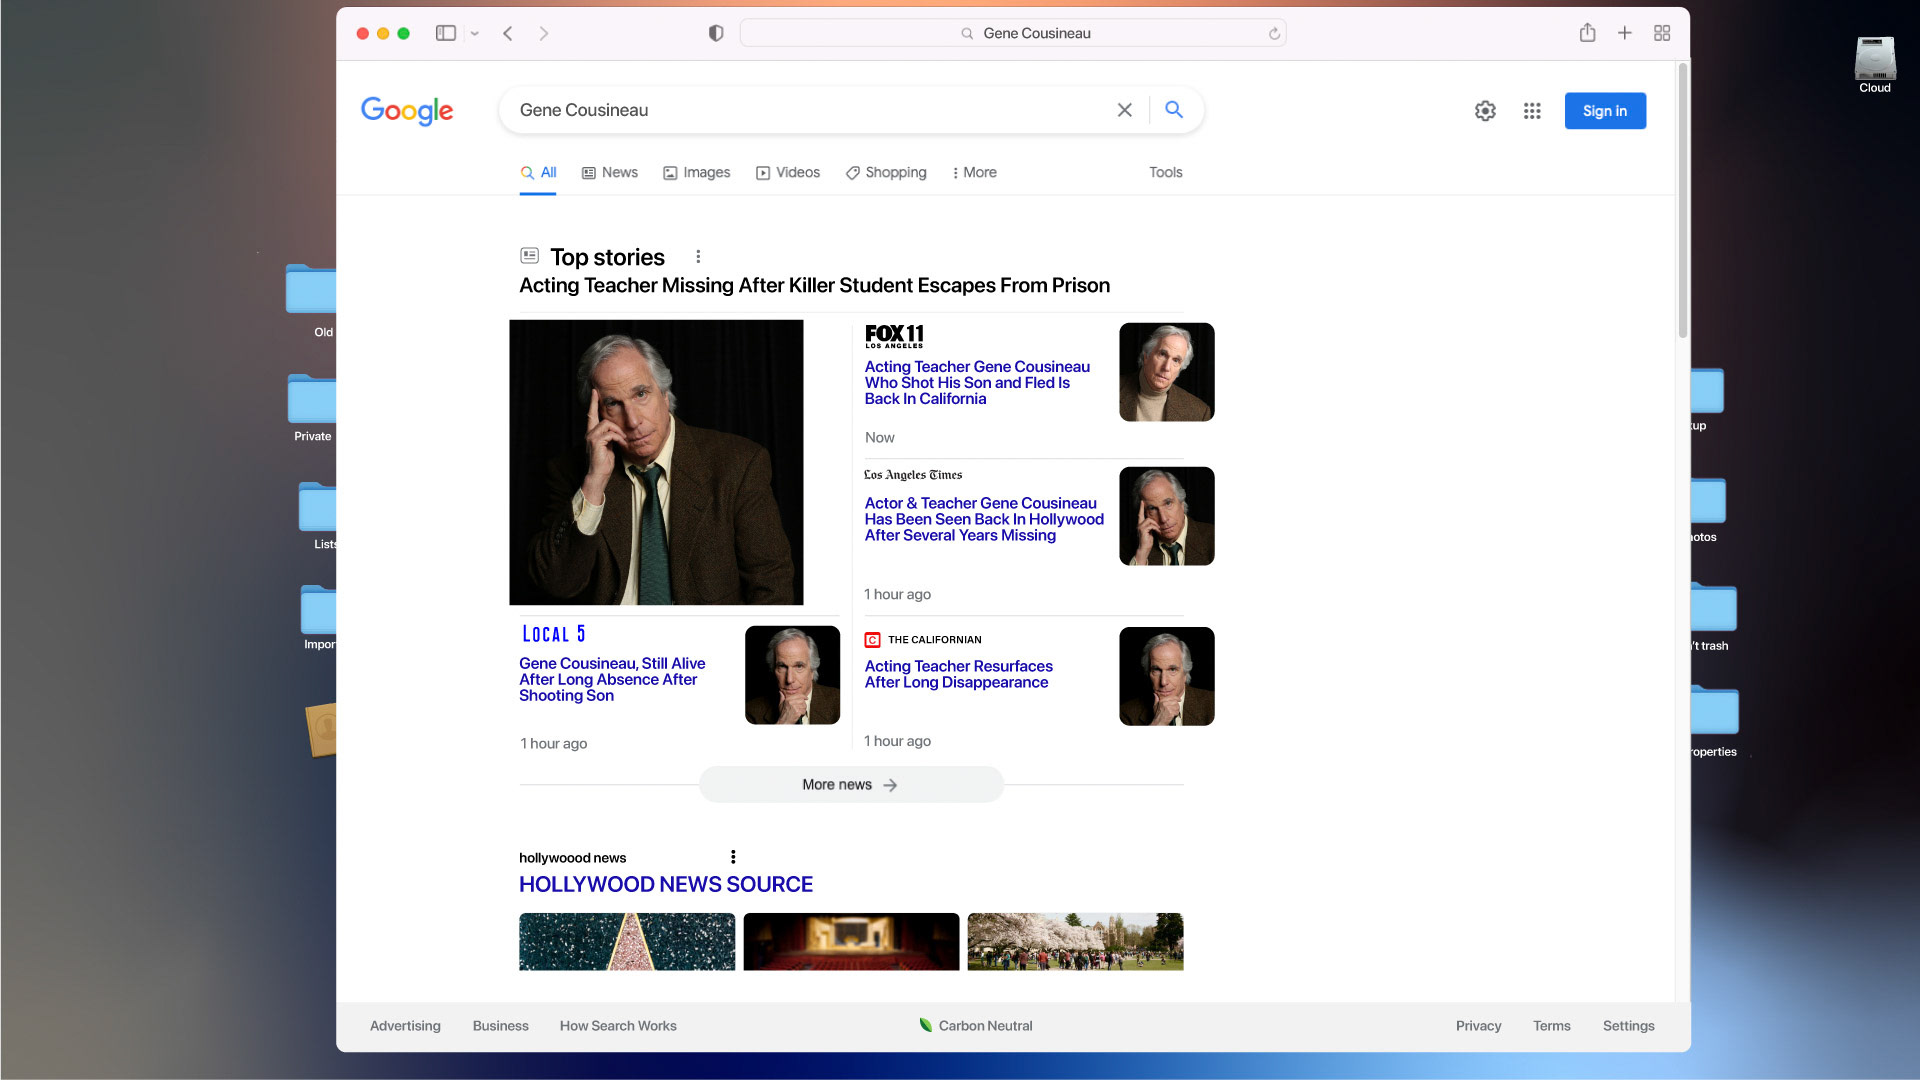Click the Safari sidebar toggle icon
Image resolution: width=1920 pixels, height=1080 pixels.
click(x=445, y=33)
